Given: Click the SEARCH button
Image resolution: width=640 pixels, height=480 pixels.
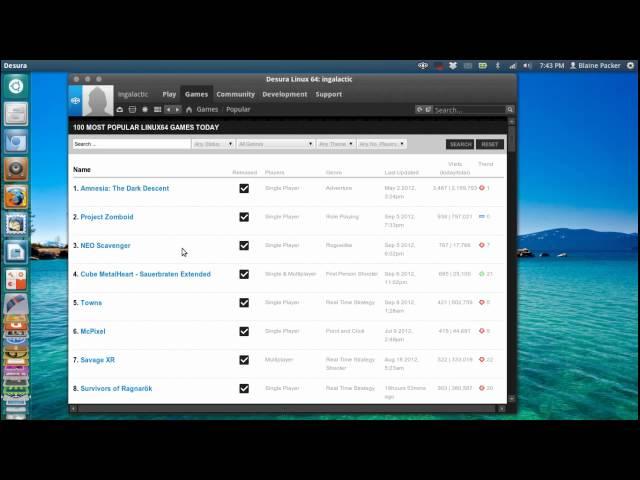Looking at the screenshot, I should point(460,144).
